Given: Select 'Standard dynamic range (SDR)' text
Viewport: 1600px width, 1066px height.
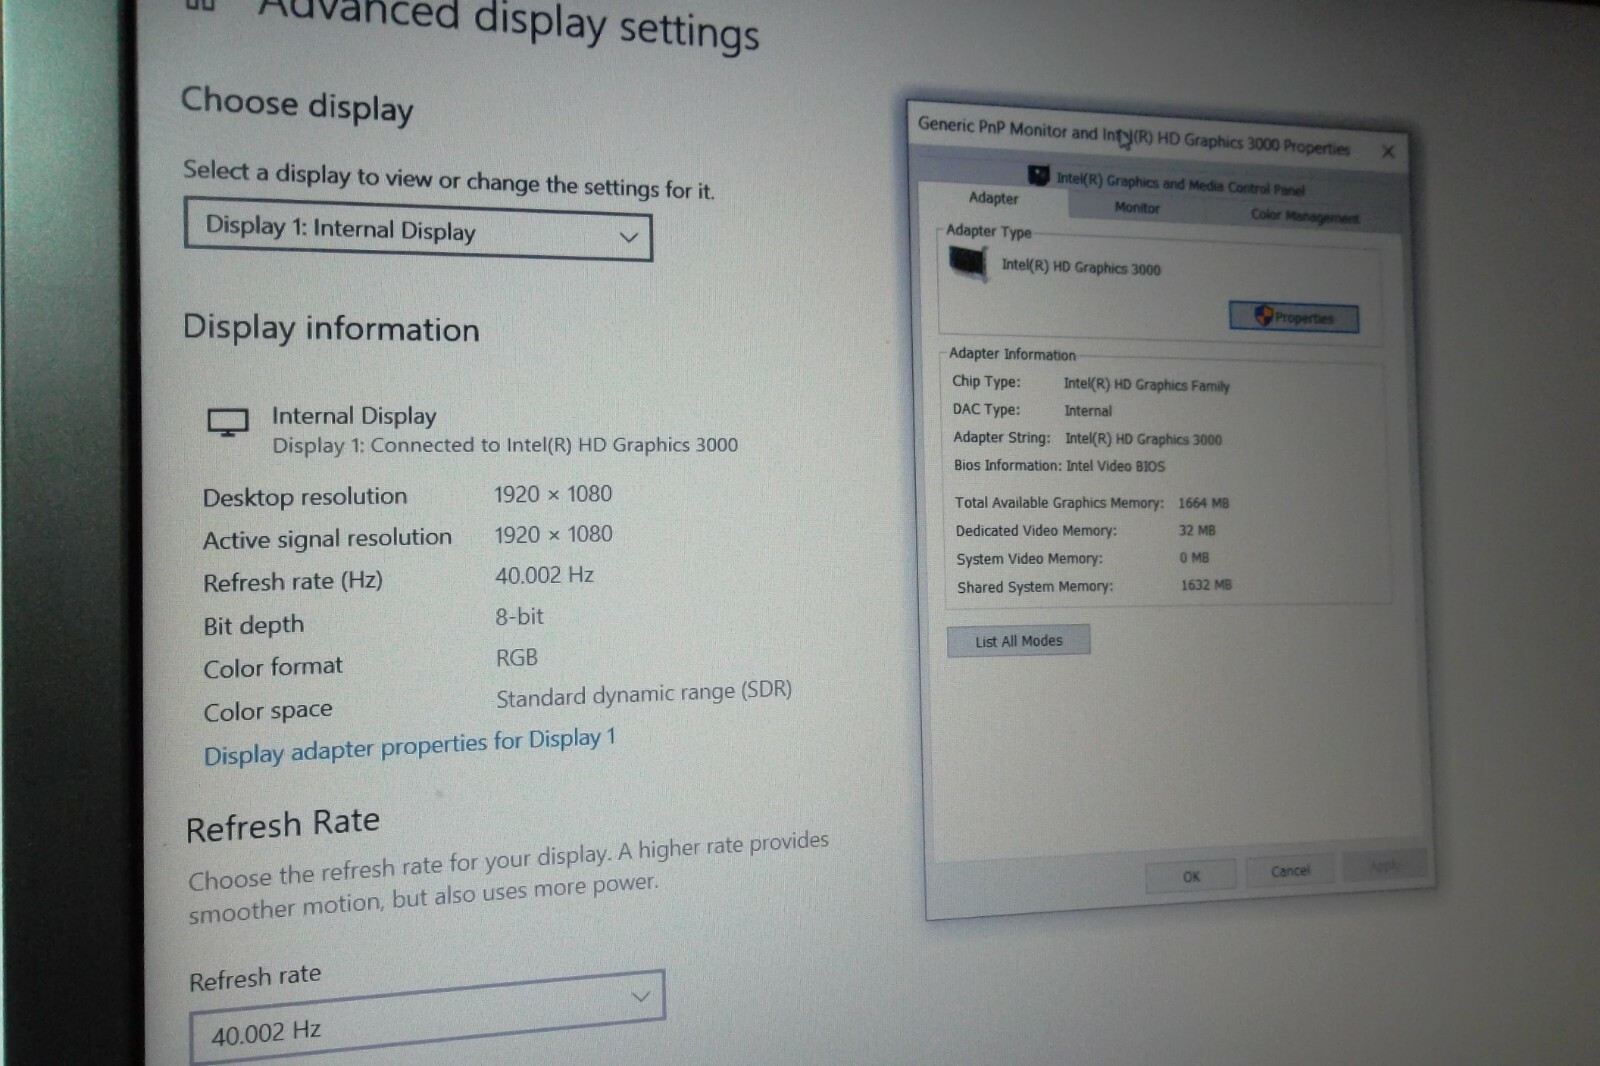Looking at the screenshot, I should pyautogui.click(x=644, y=693).
